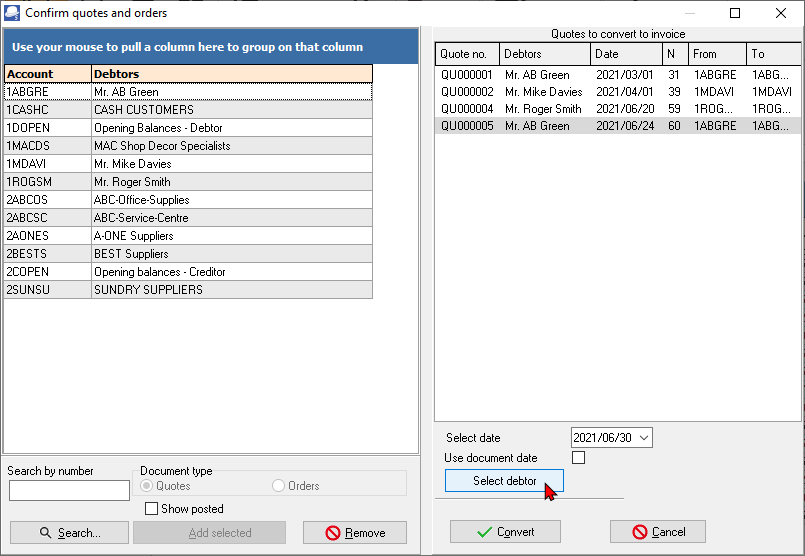
Task: Click Cancel with red prohibition icon
Action: [x=658, y=532]
